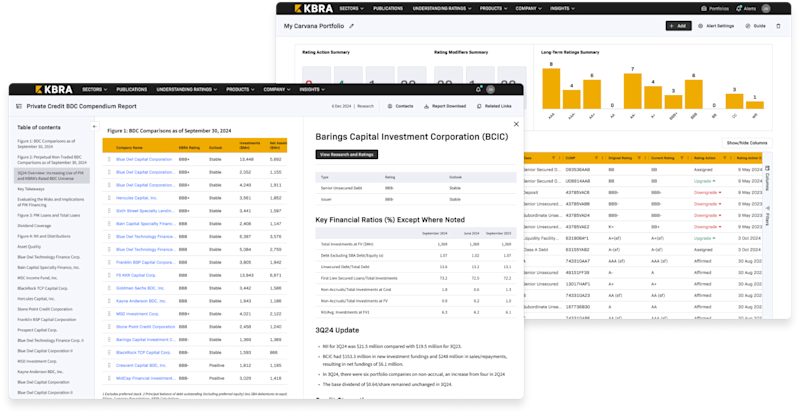Screen dimensions: 800x412
Task: Open Goldman Sachs BDC, Inc. link
Action: click(x=141, y=288)
